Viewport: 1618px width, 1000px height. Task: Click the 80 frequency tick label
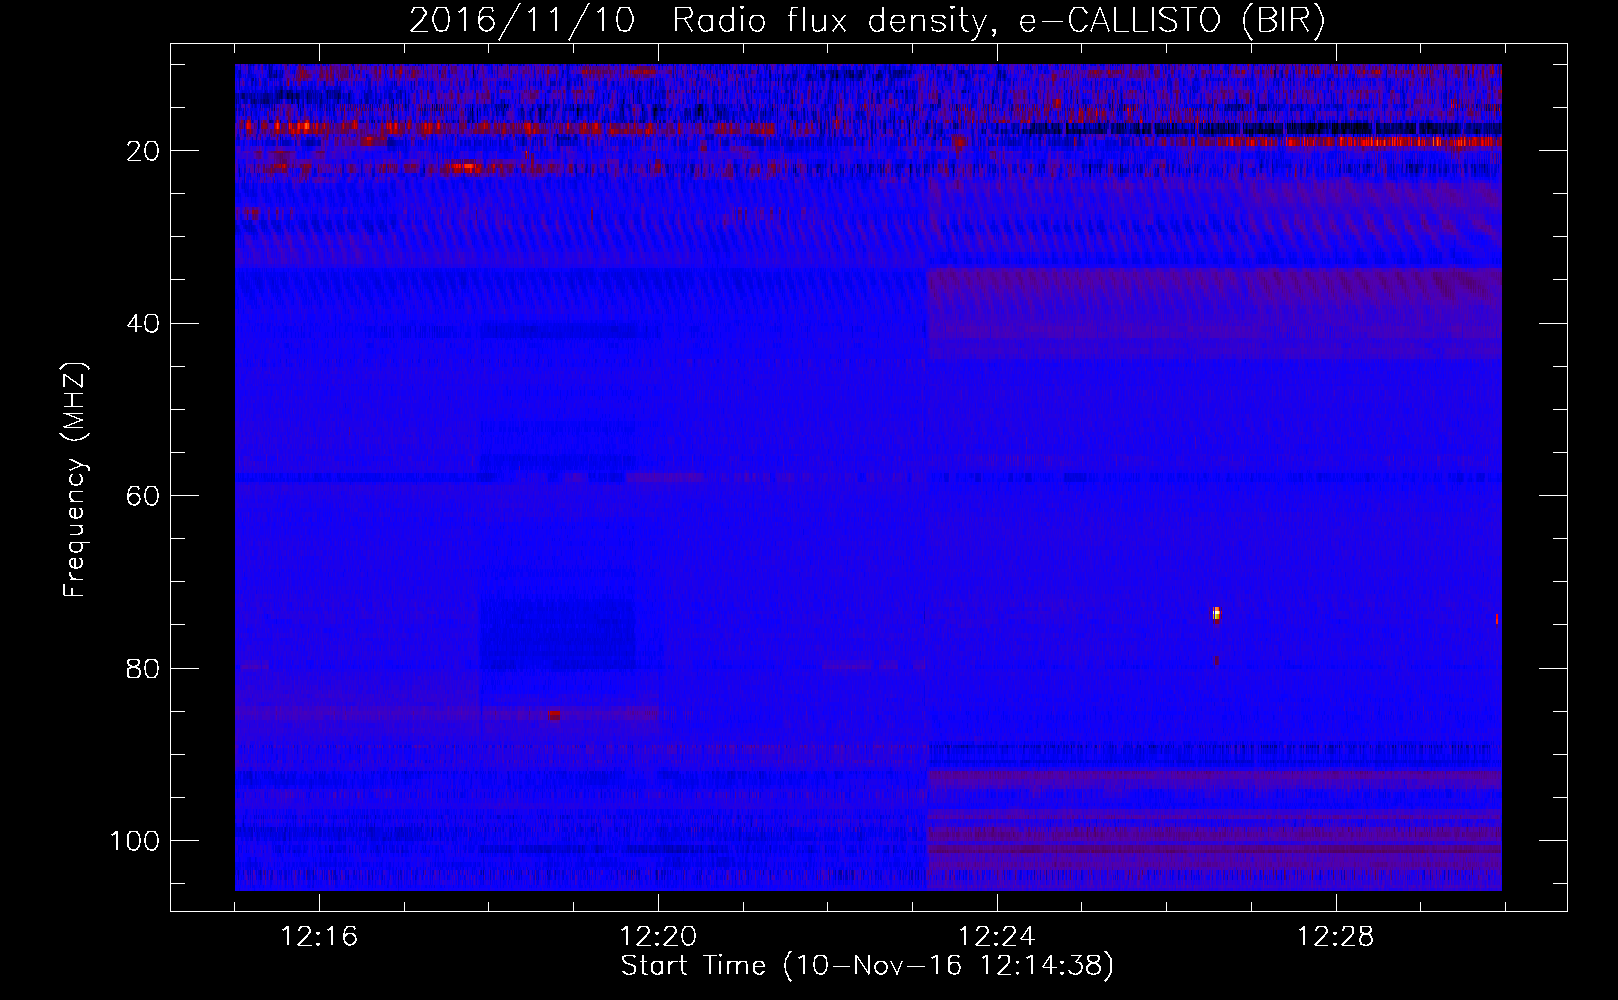click(x=144, y=669)
